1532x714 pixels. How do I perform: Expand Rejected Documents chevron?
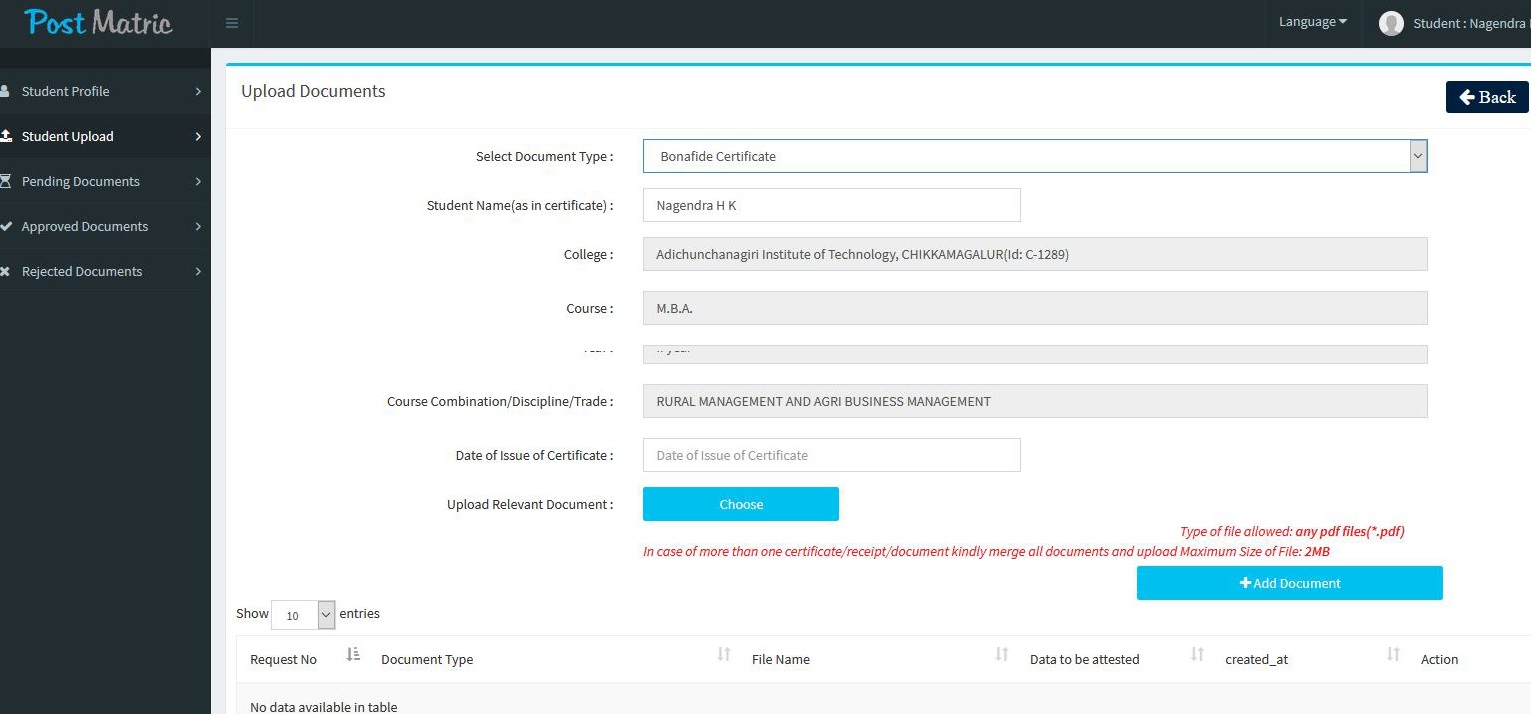(198, 271)
